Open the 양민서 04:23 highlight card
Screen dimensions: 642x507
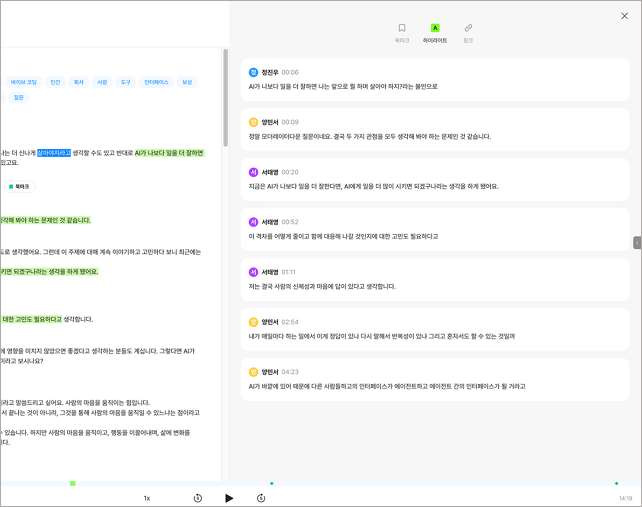point(435,379)
